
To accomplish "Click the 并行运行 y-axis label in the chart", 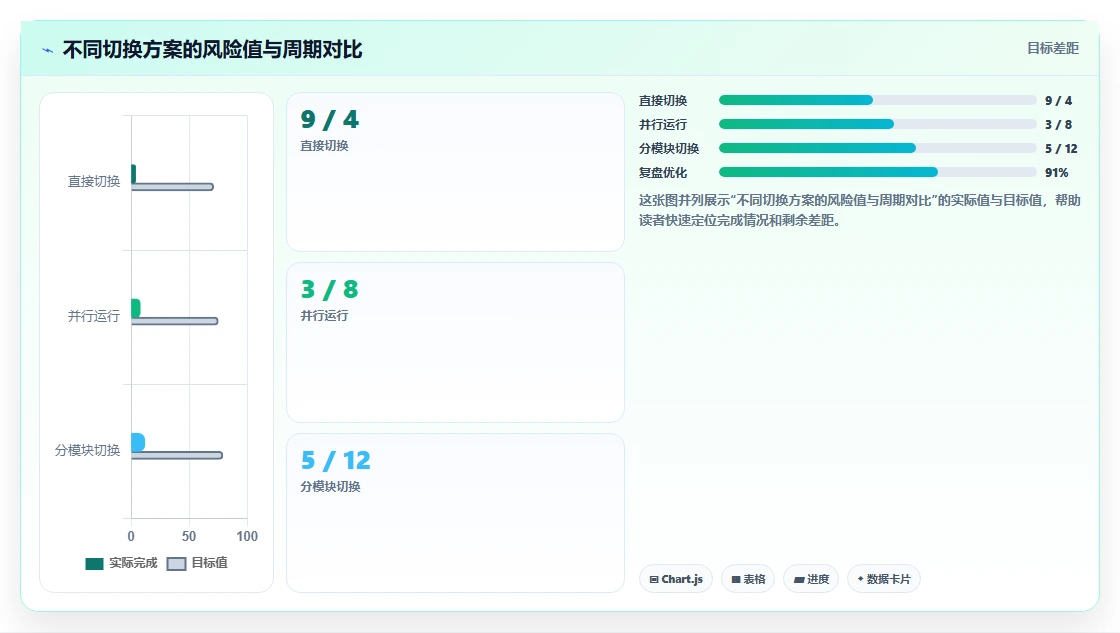I will [x=94, y=316].
